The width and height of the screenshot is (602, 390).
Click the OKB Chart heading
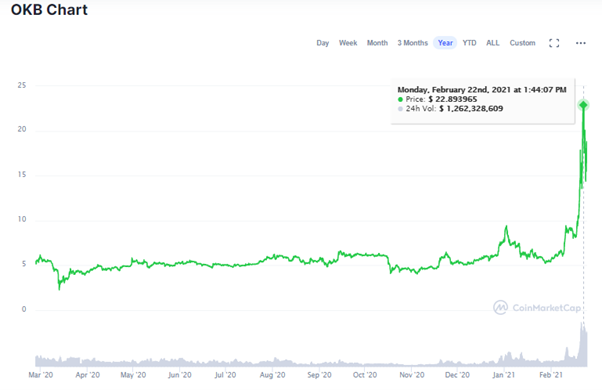pyautogui.click(x=49, y=10)
